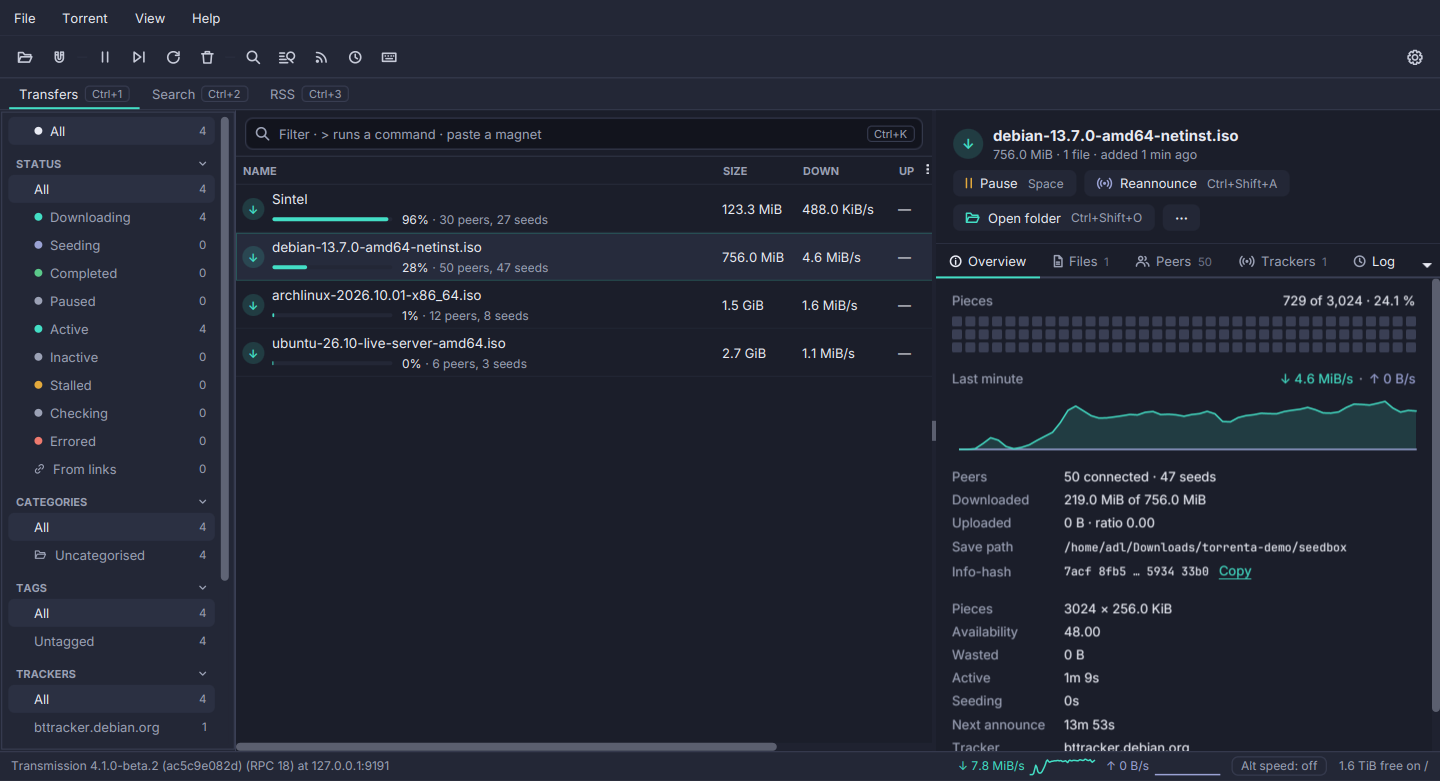This screenshot has height=781, width=1440.
Task: Open keyboard shortcuts via the keyboard icon
Action: [389, 58]
